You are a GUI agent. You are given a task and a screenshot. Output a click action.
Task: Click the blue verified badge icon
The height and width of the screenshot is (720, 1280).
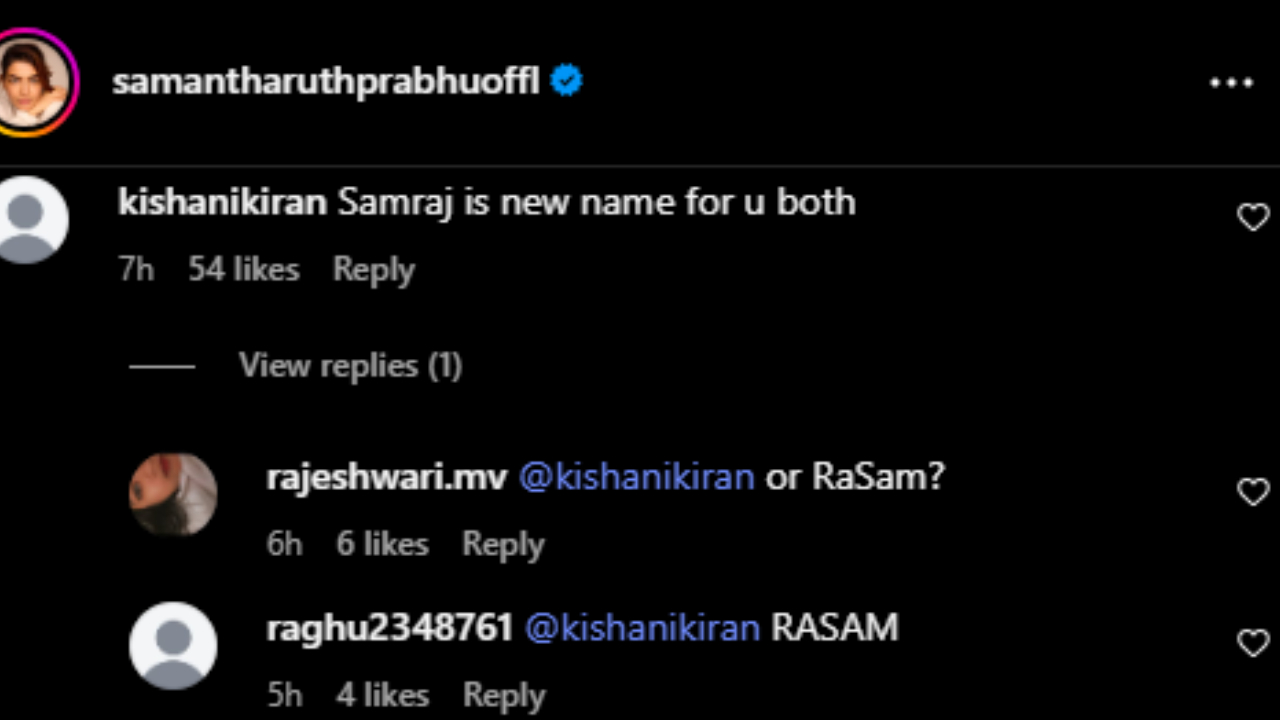coord(567,81)
